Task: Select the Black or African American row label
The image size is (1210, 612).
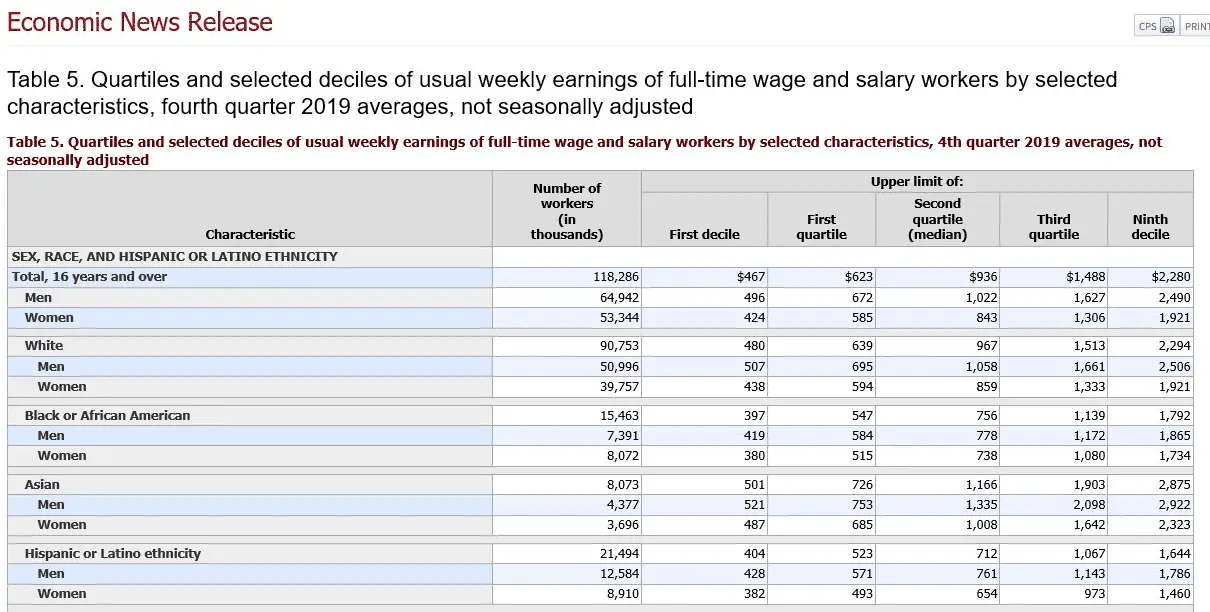Action: pyautogui.click(x=107, y=415)
